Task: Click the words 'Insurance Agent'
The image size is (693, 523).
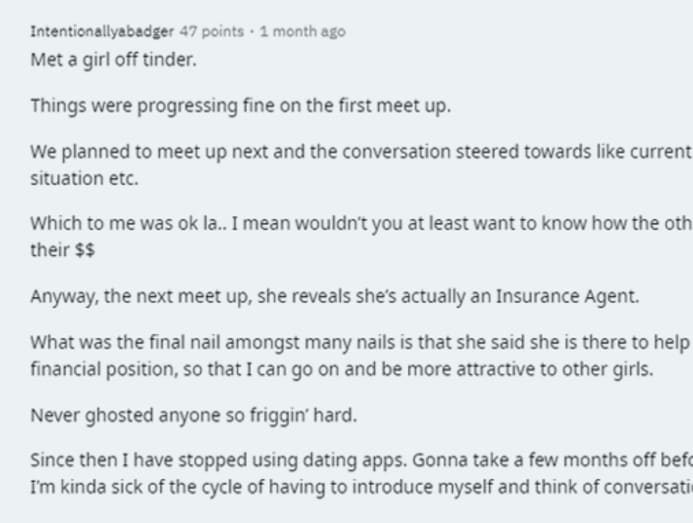Action: 567,296
